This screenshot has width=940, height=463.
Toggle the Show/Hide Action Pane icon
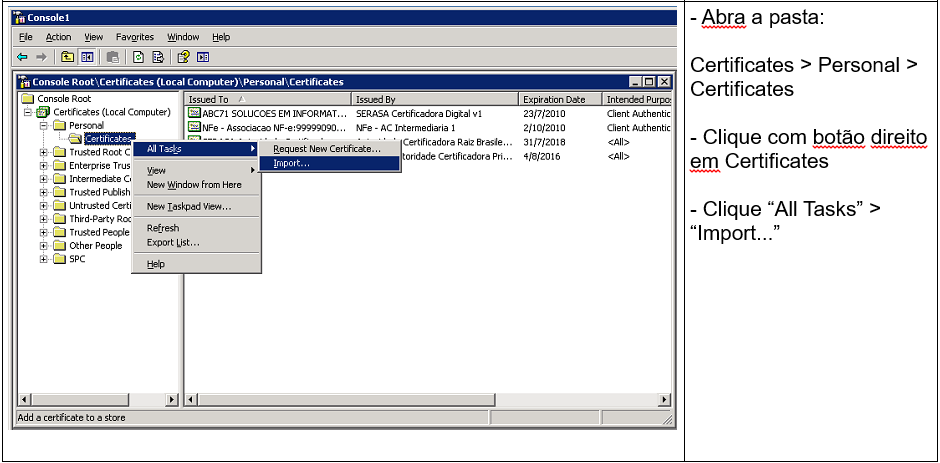pos(203,57)
